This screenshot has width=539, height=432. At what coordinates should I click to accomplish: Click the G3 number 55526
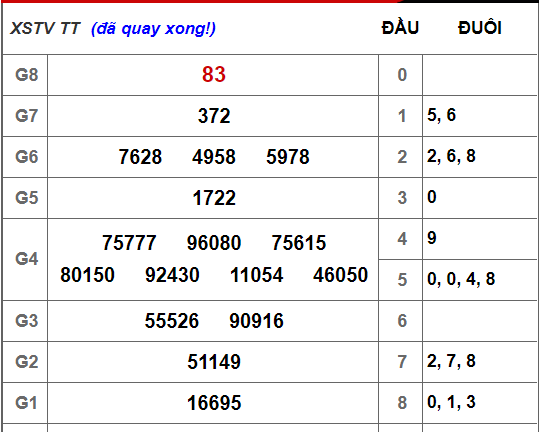pyautogui.click(x=172, y=321)
